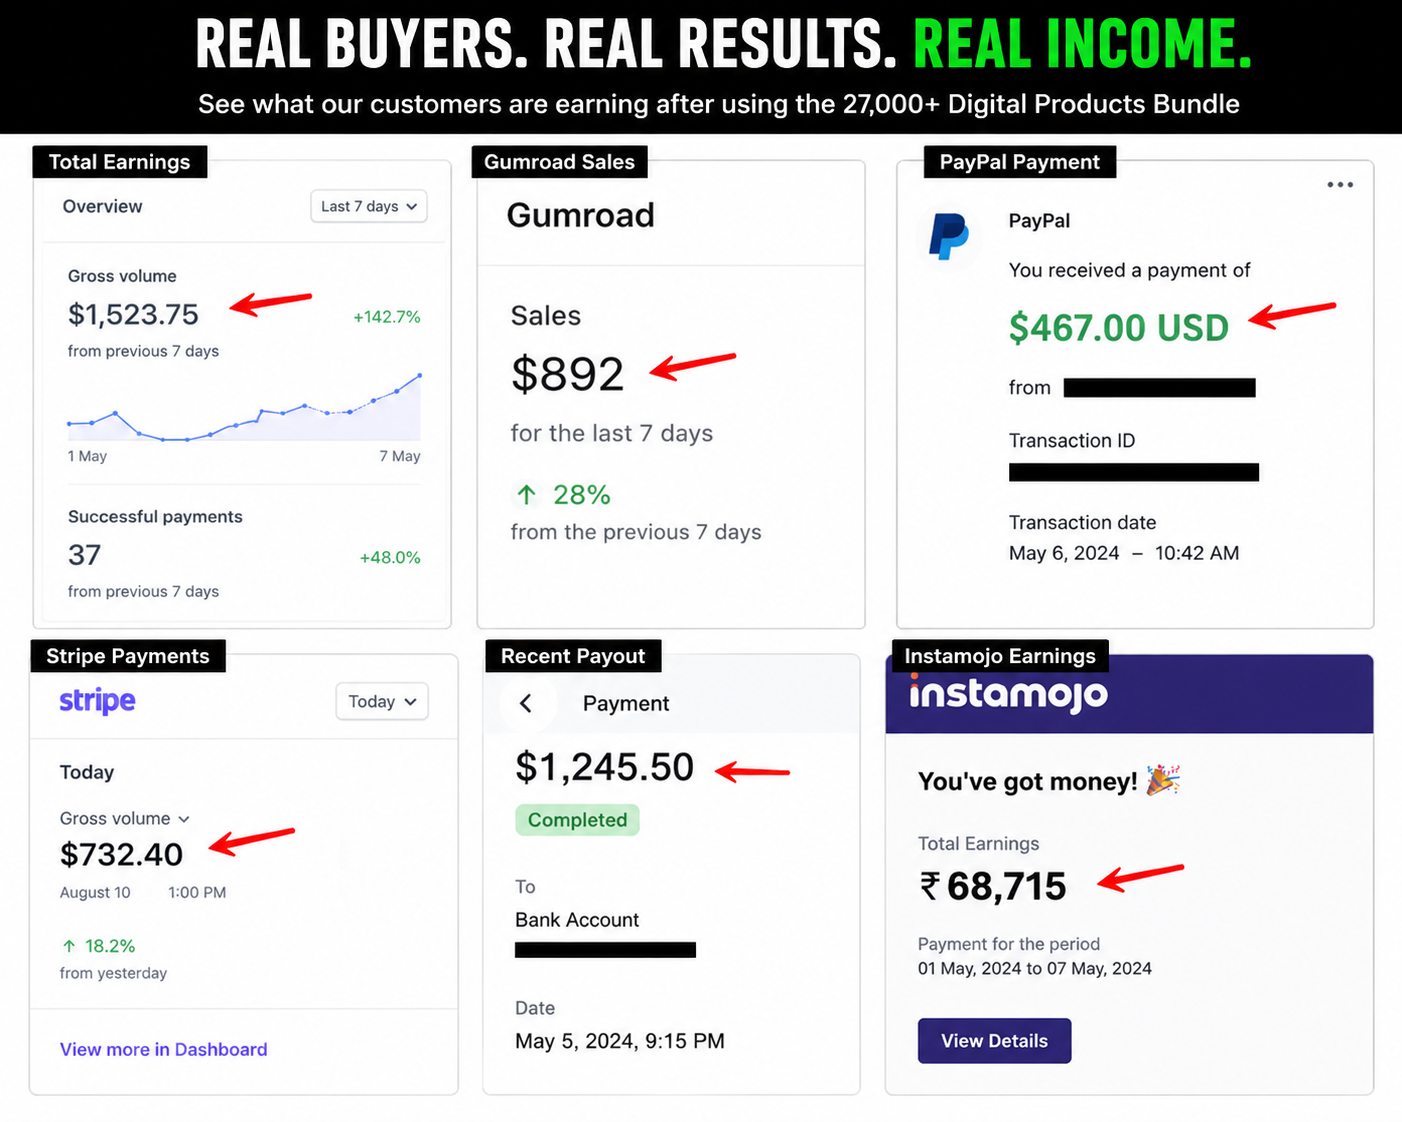Click the party popper emoji
This screenshot has height=1122, width=1402.
tap(1163, 780)
